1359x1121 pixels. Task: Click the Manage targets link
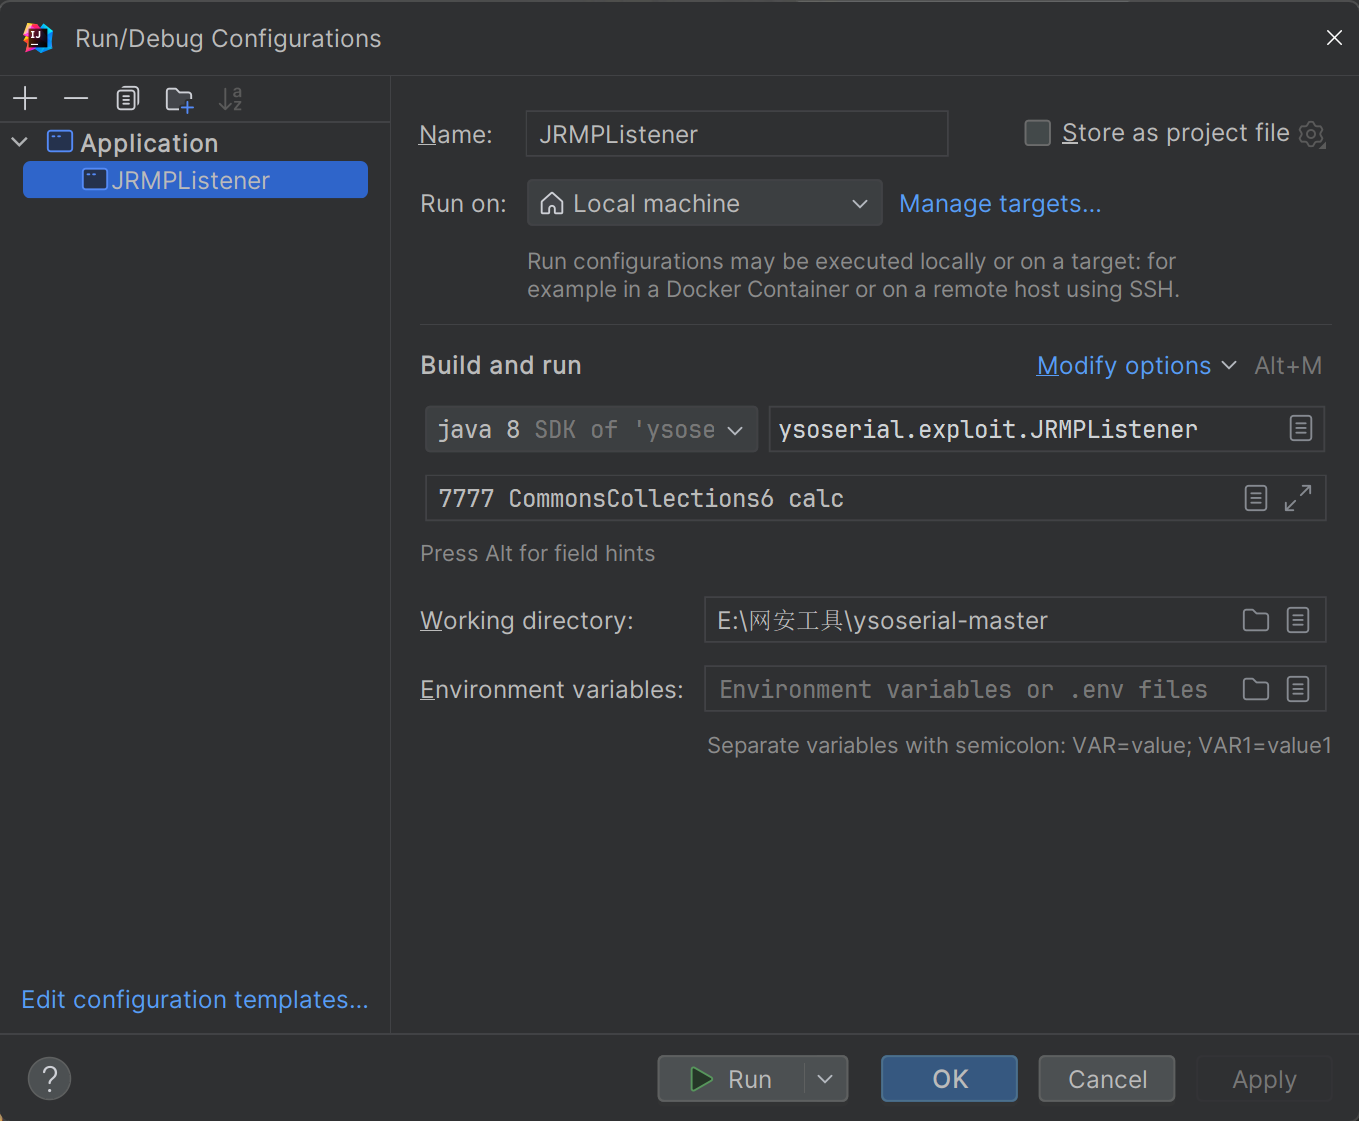pos(1000,204)
